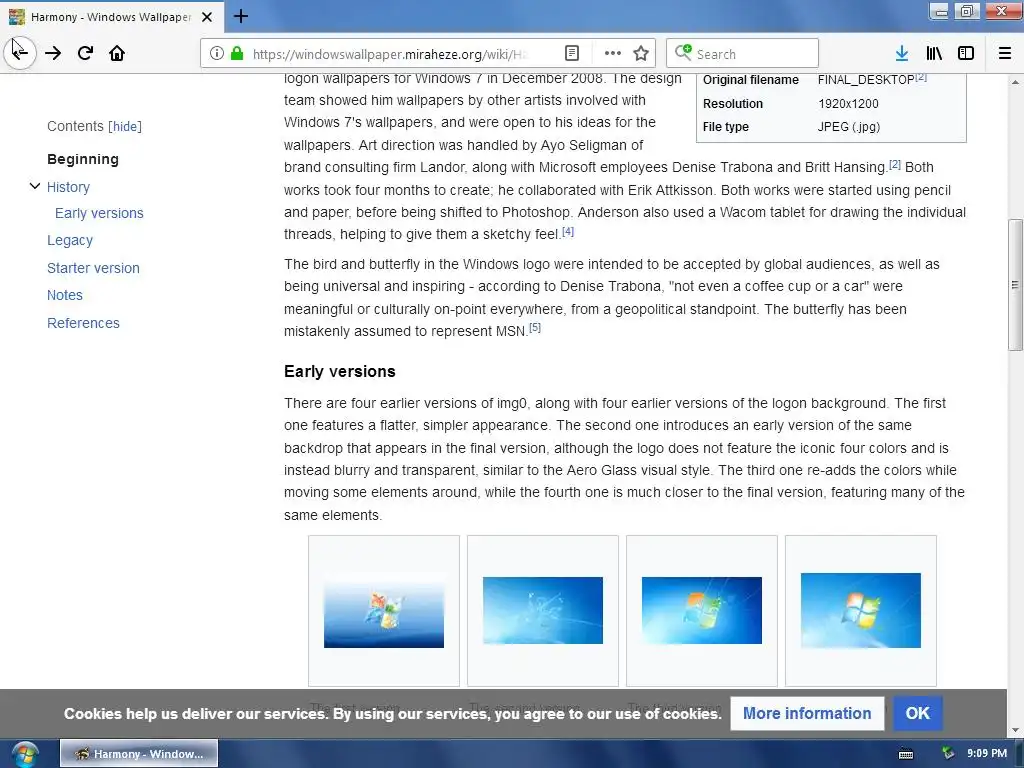1024x768 pixels.
Task: Collapse the History section chevron
Action: [35, 187]
